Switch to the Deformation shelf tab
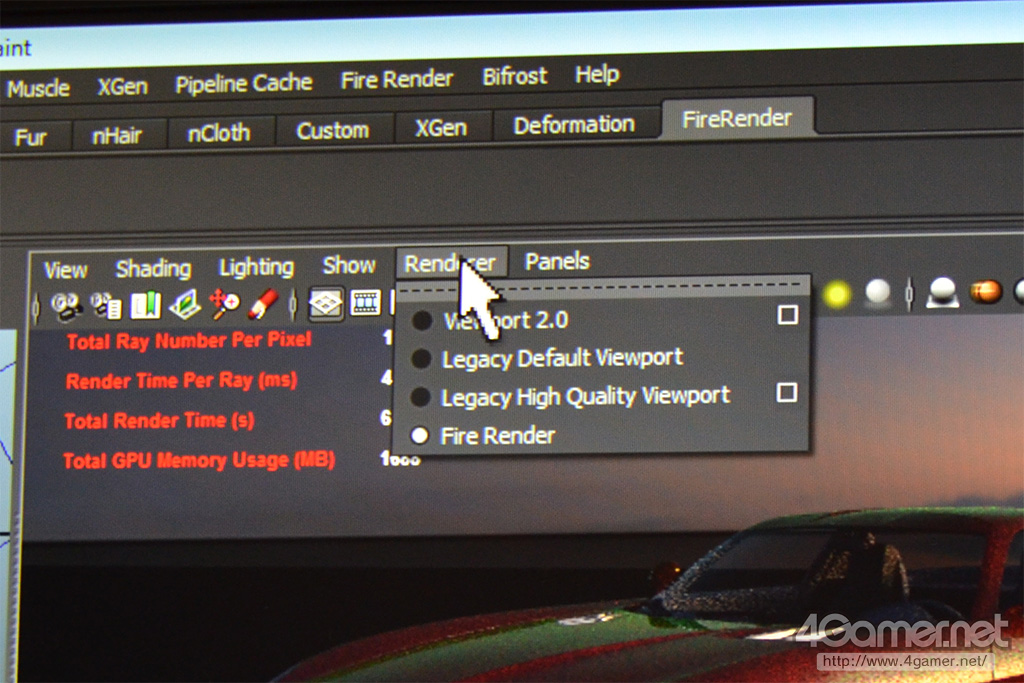The width and height of the screenshot is (1024, 683). 574,125
